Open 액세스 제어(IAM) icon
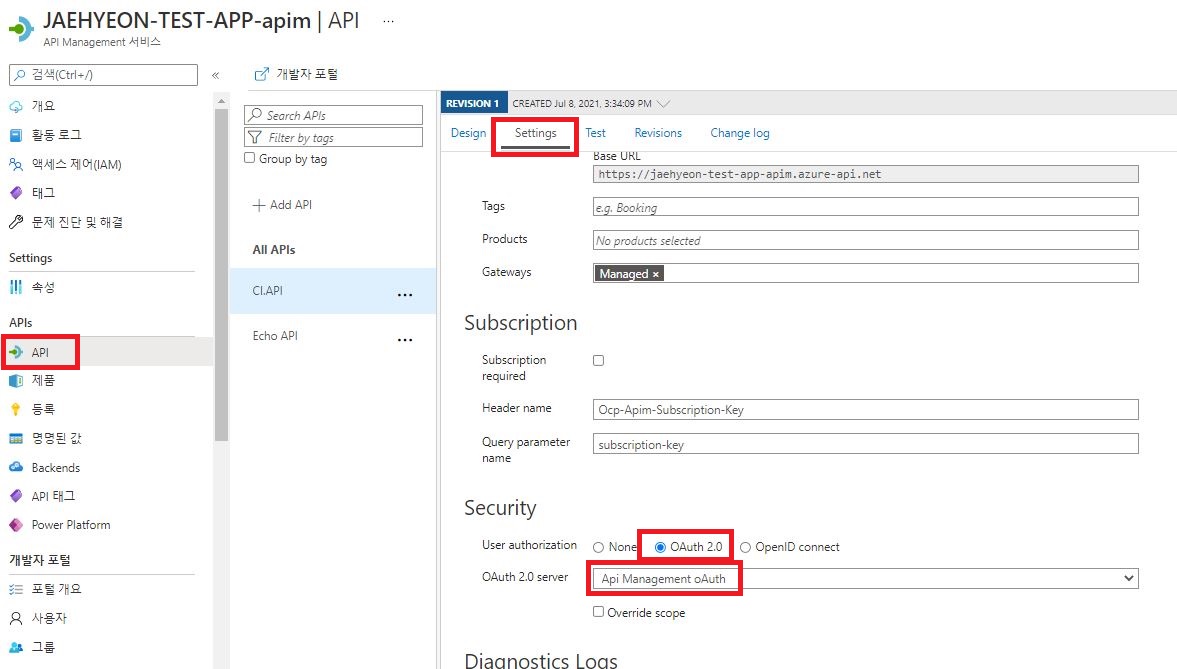The width and height of the screenshot is (1177, 669). 16,164
